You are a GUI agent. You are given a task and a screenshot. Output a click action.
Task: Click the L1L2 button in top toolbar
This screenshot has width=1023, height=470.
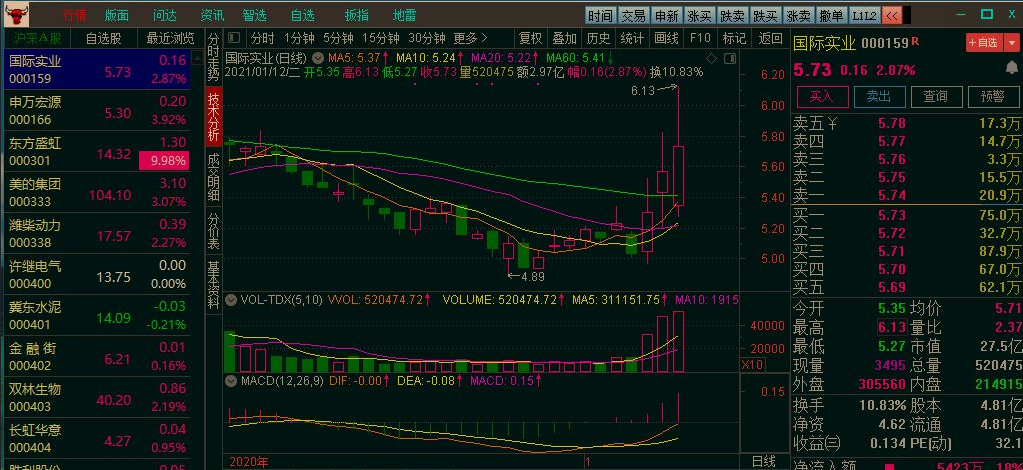click(x=864, y=16)
